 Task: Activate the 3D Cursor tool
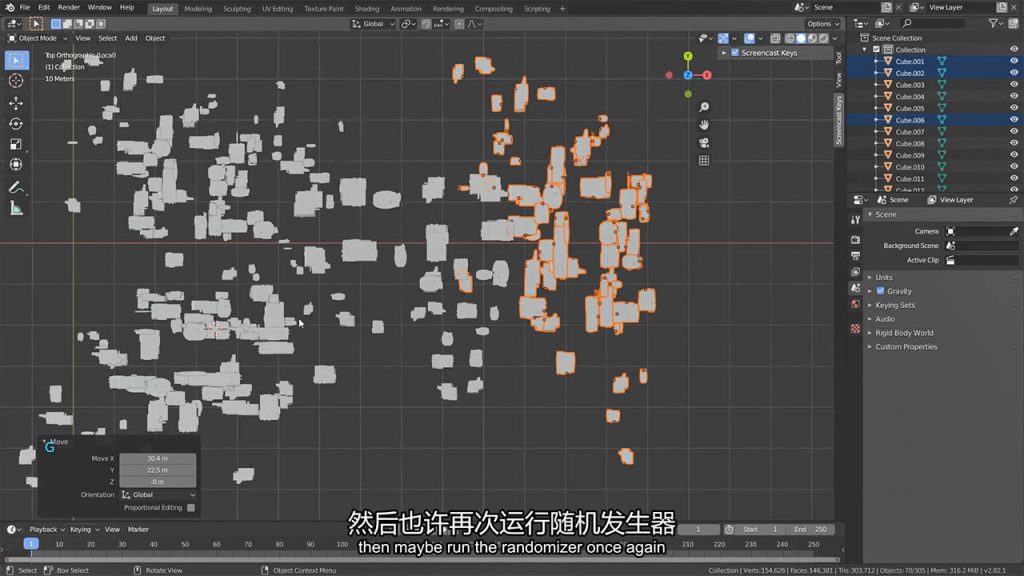[x=16, y=80]
